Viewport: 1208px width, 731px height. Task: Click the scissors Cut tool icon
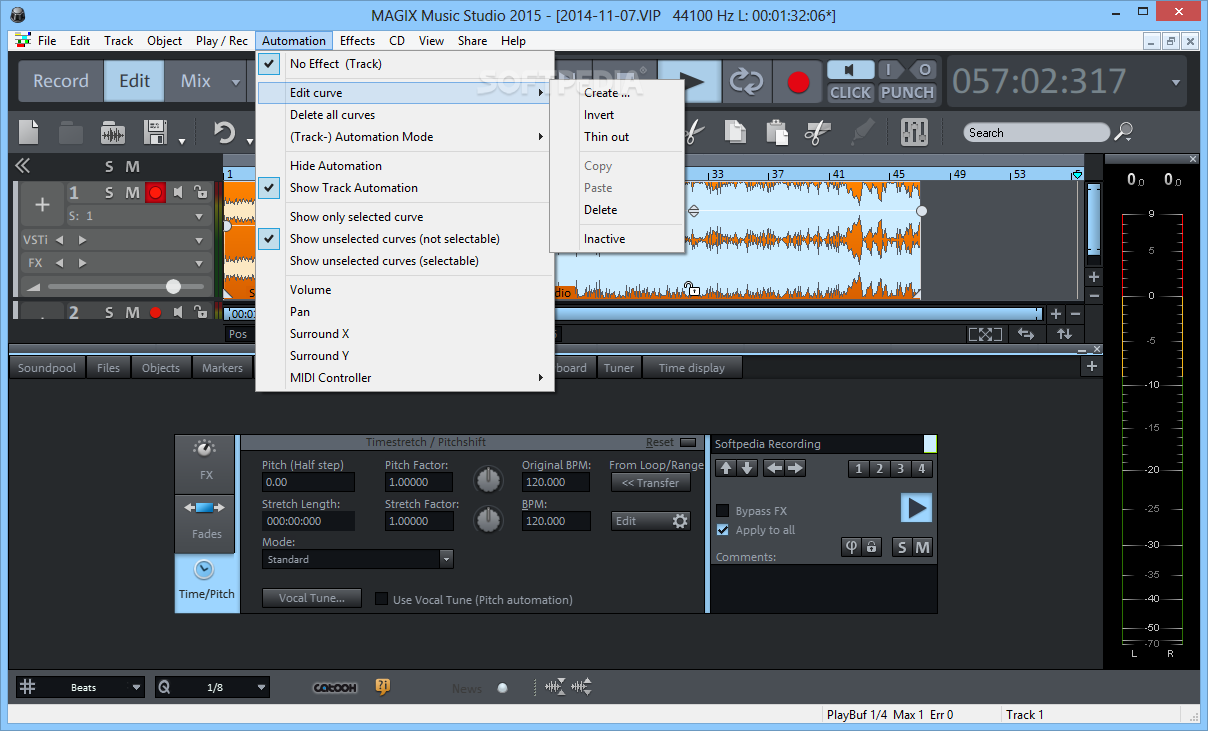coord(694,132)
